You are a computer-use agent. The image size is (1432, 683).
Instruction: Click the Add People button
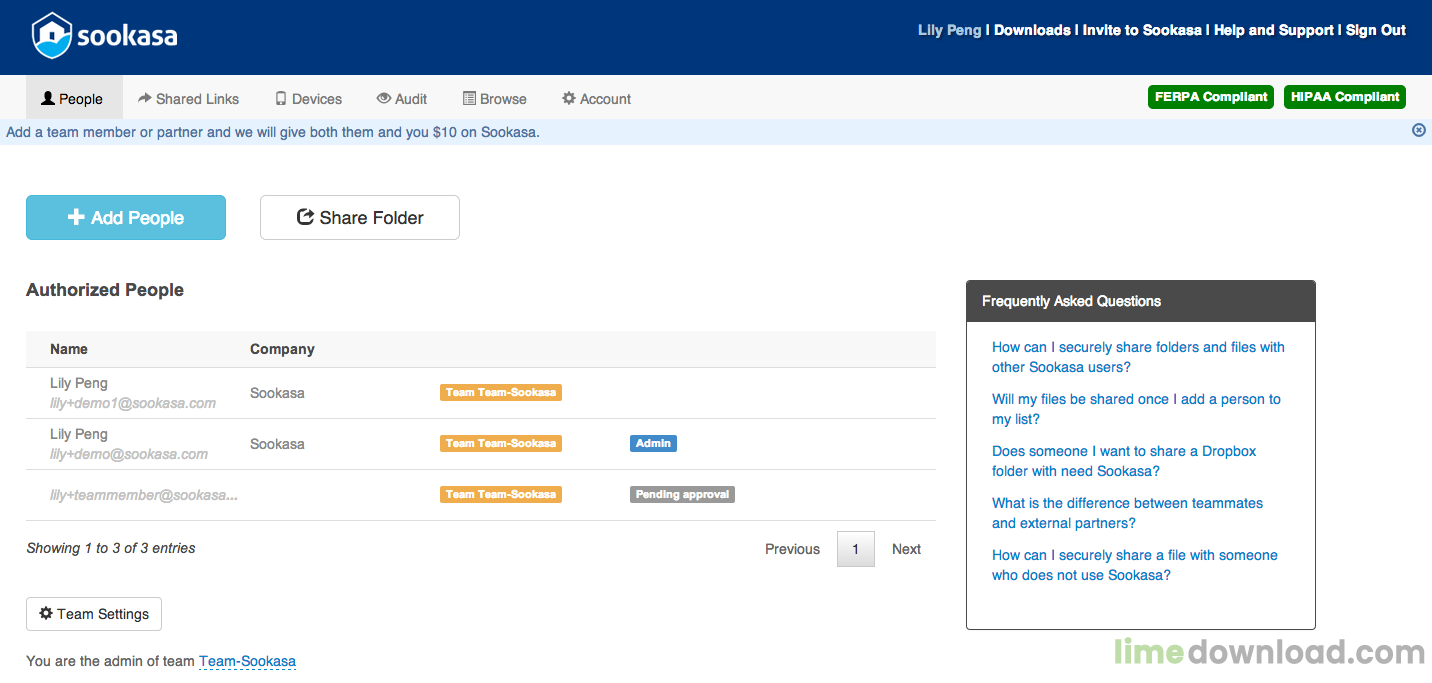tap(126, 218)
